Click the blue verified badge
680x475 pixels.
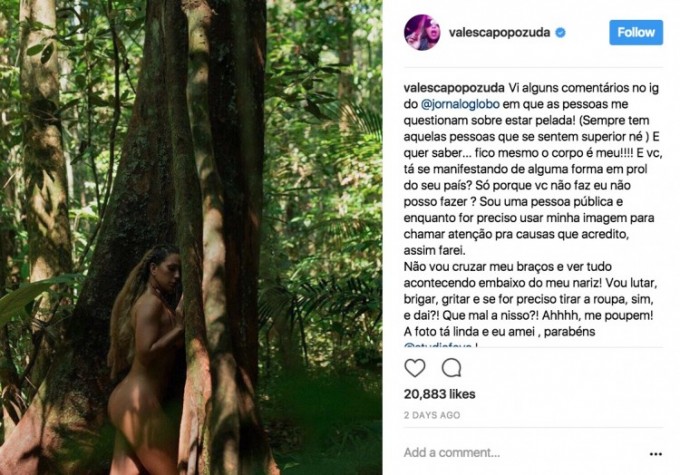561,33
